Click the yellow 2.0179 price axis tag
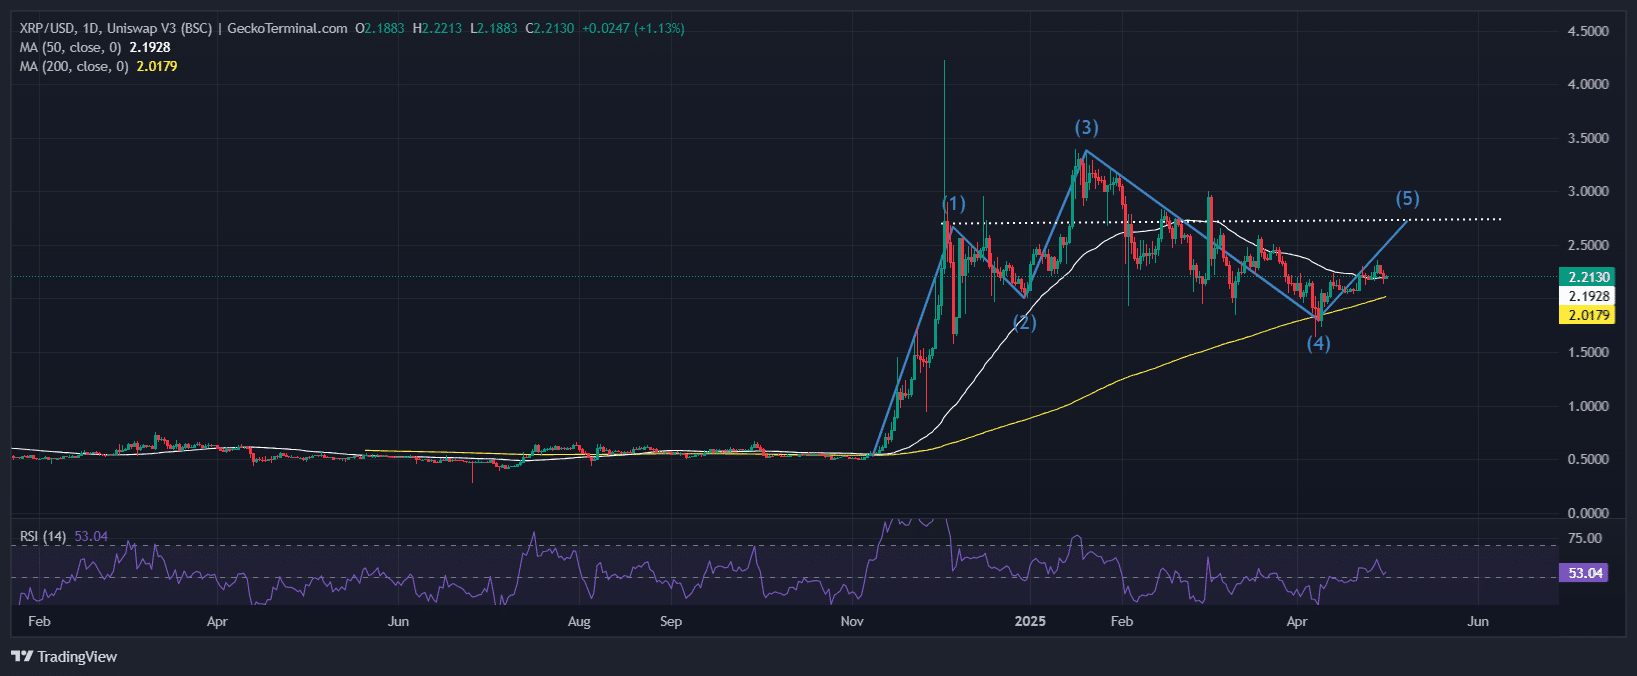The image size is (1637, 676). 1588,315
